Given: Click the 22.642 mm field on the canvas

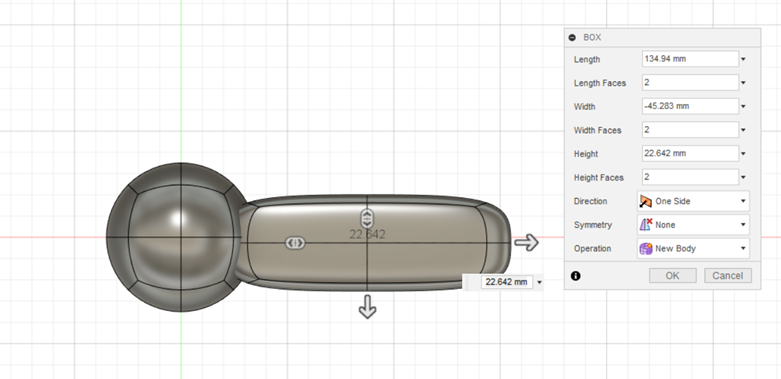Looking at the screenshot, I should click(507, 282).
